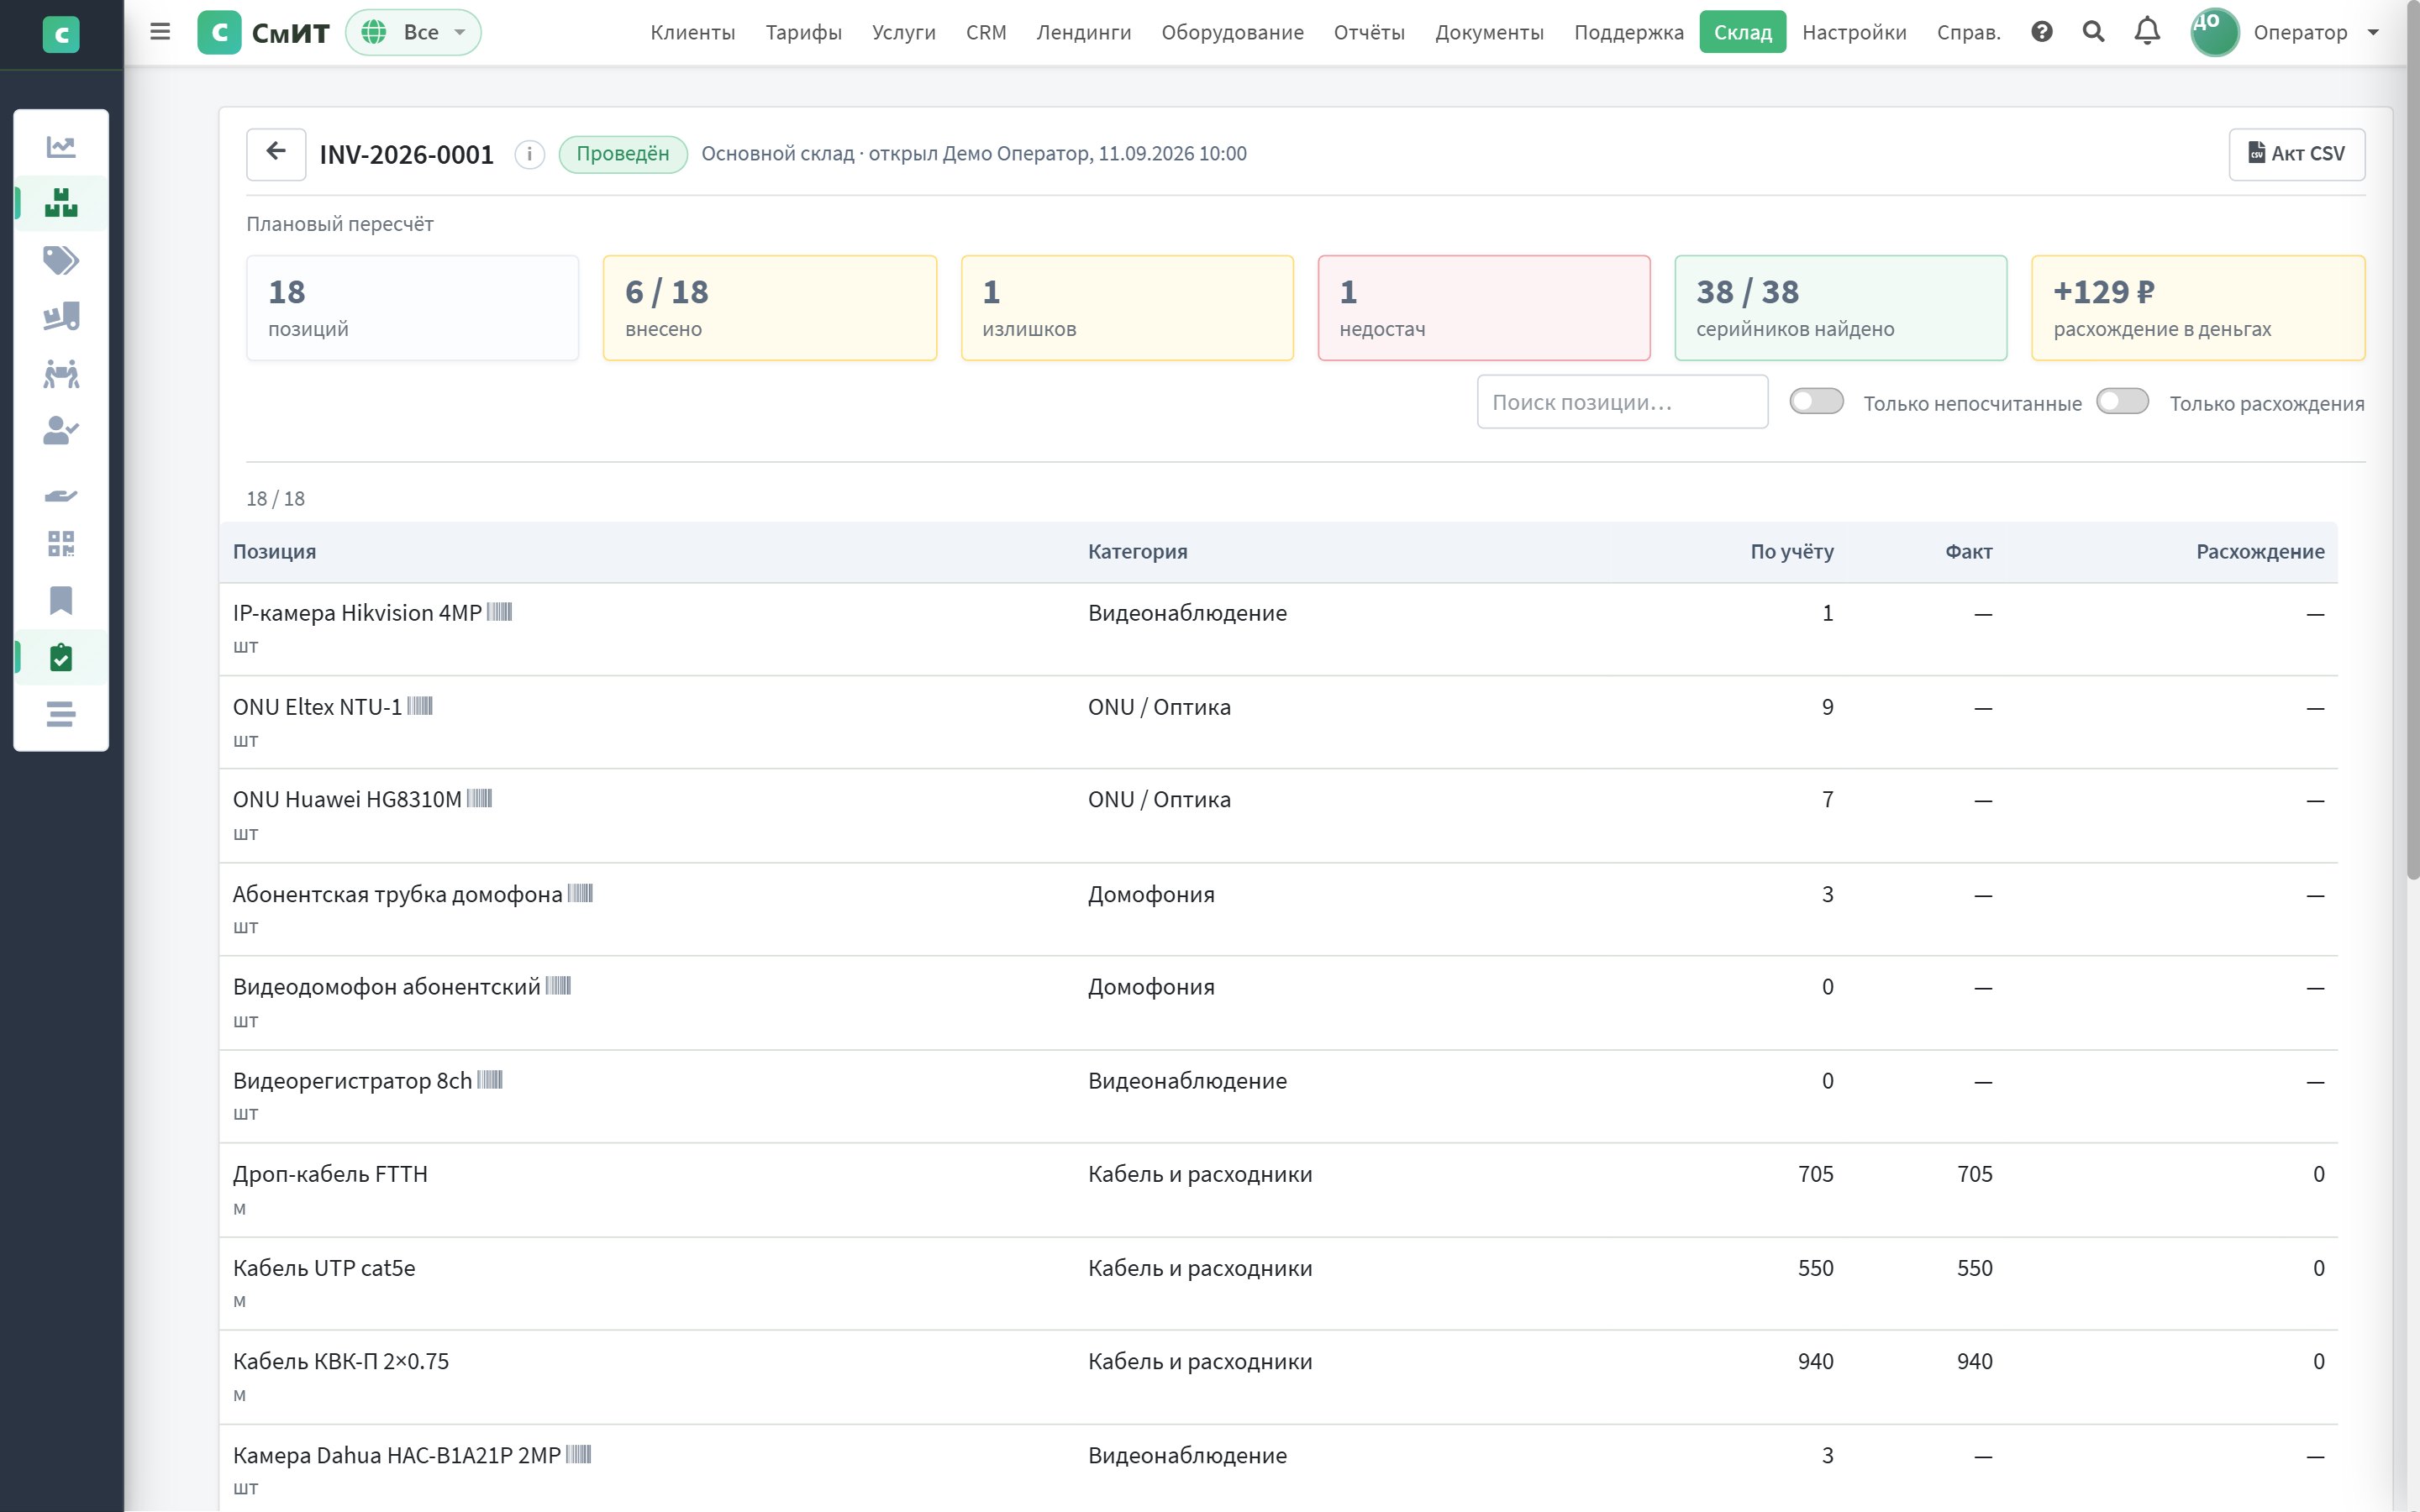Viewport: 2420px width, 1512px height.
Task: Select the Кабель UTP cat5e row name
Action: click(324, 1268)
